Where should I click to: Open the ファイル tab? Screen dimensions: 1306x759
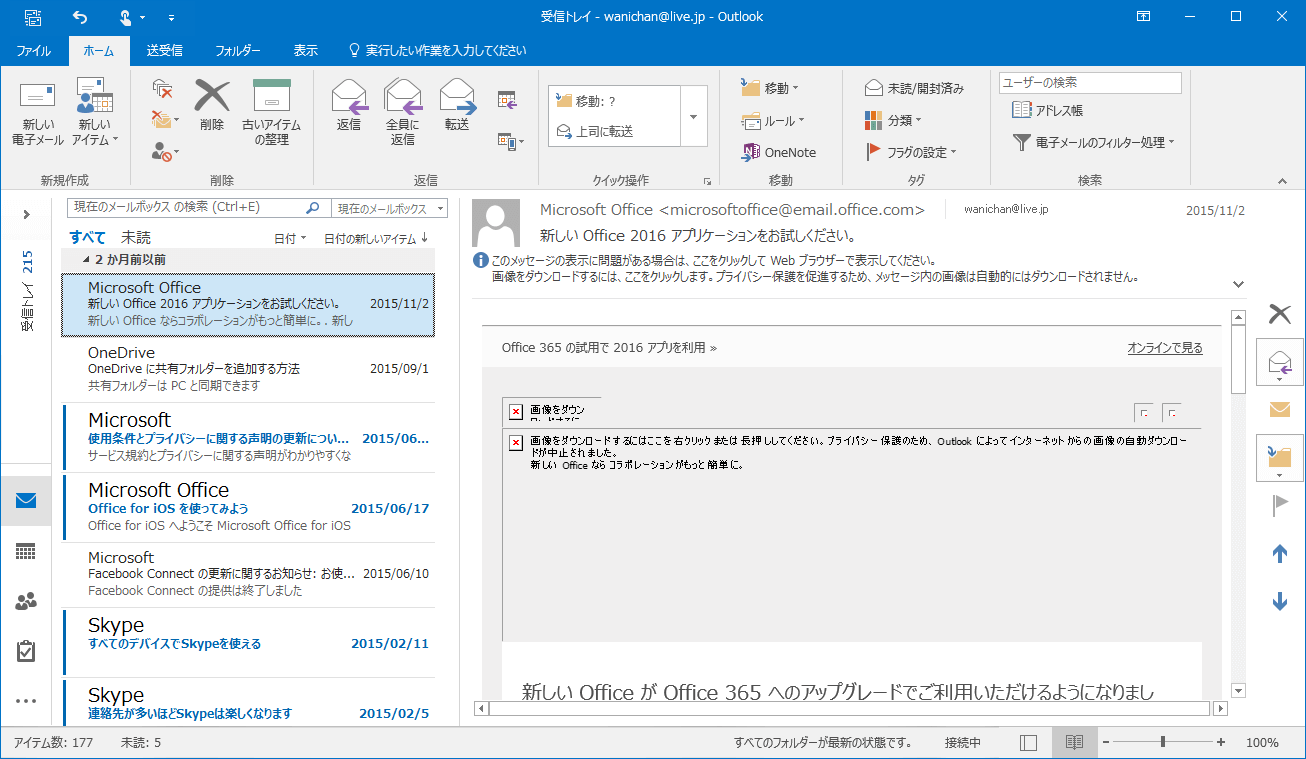34,50
